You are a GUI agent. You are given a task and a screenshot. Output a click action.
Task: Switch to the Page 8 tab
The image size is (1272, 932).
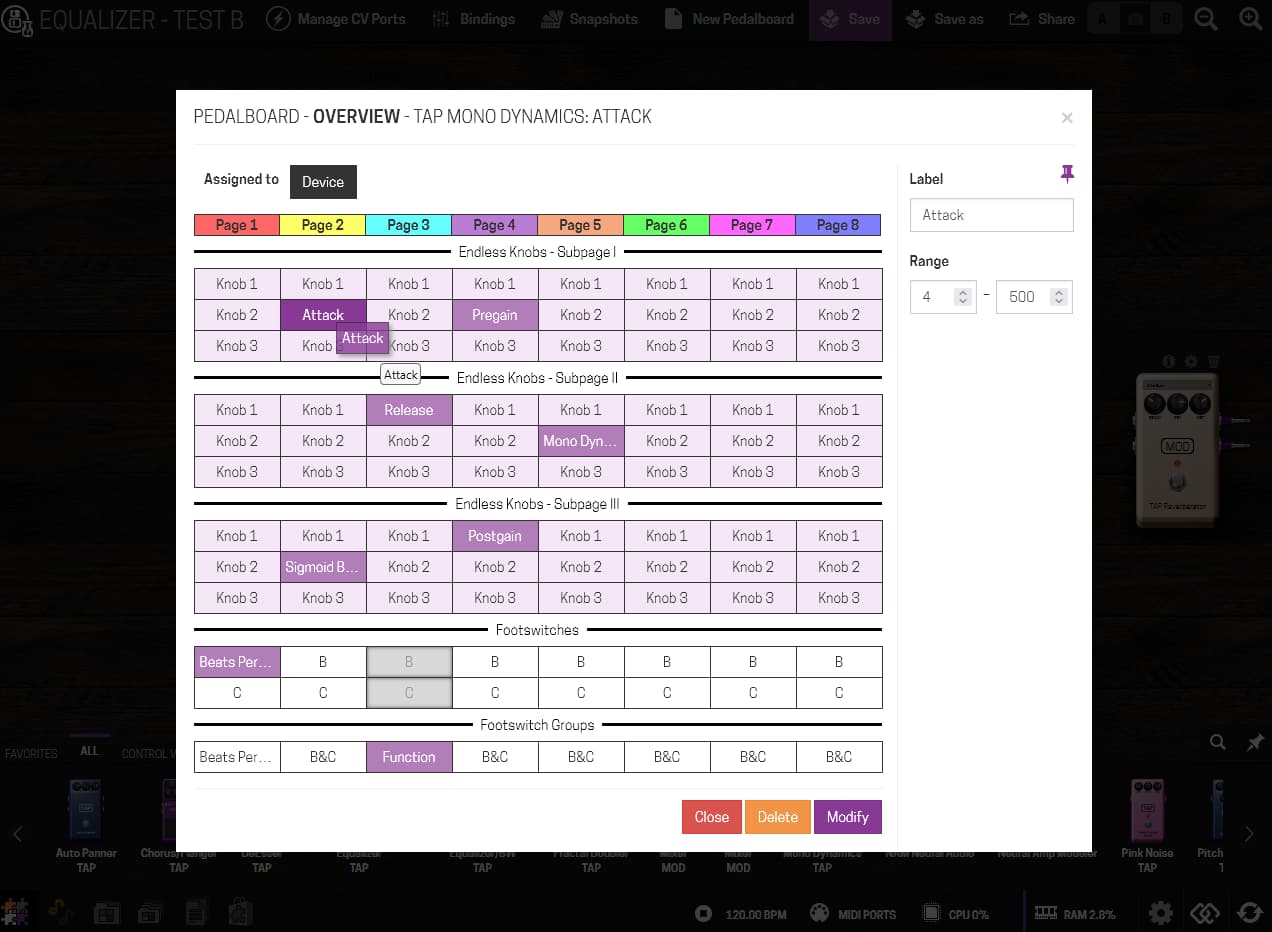(x=838, y=225)
